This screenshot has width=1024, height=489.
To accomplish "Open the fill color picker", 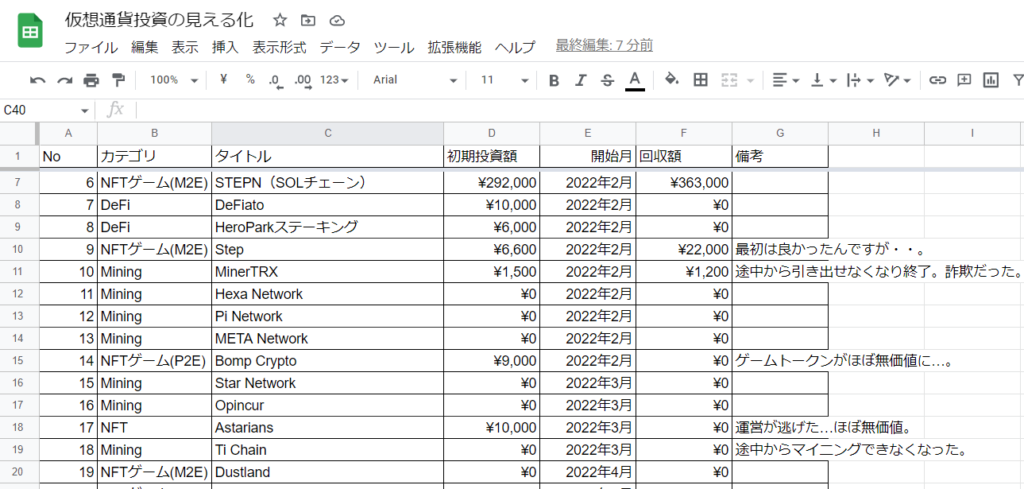I will tap(672, 80).
